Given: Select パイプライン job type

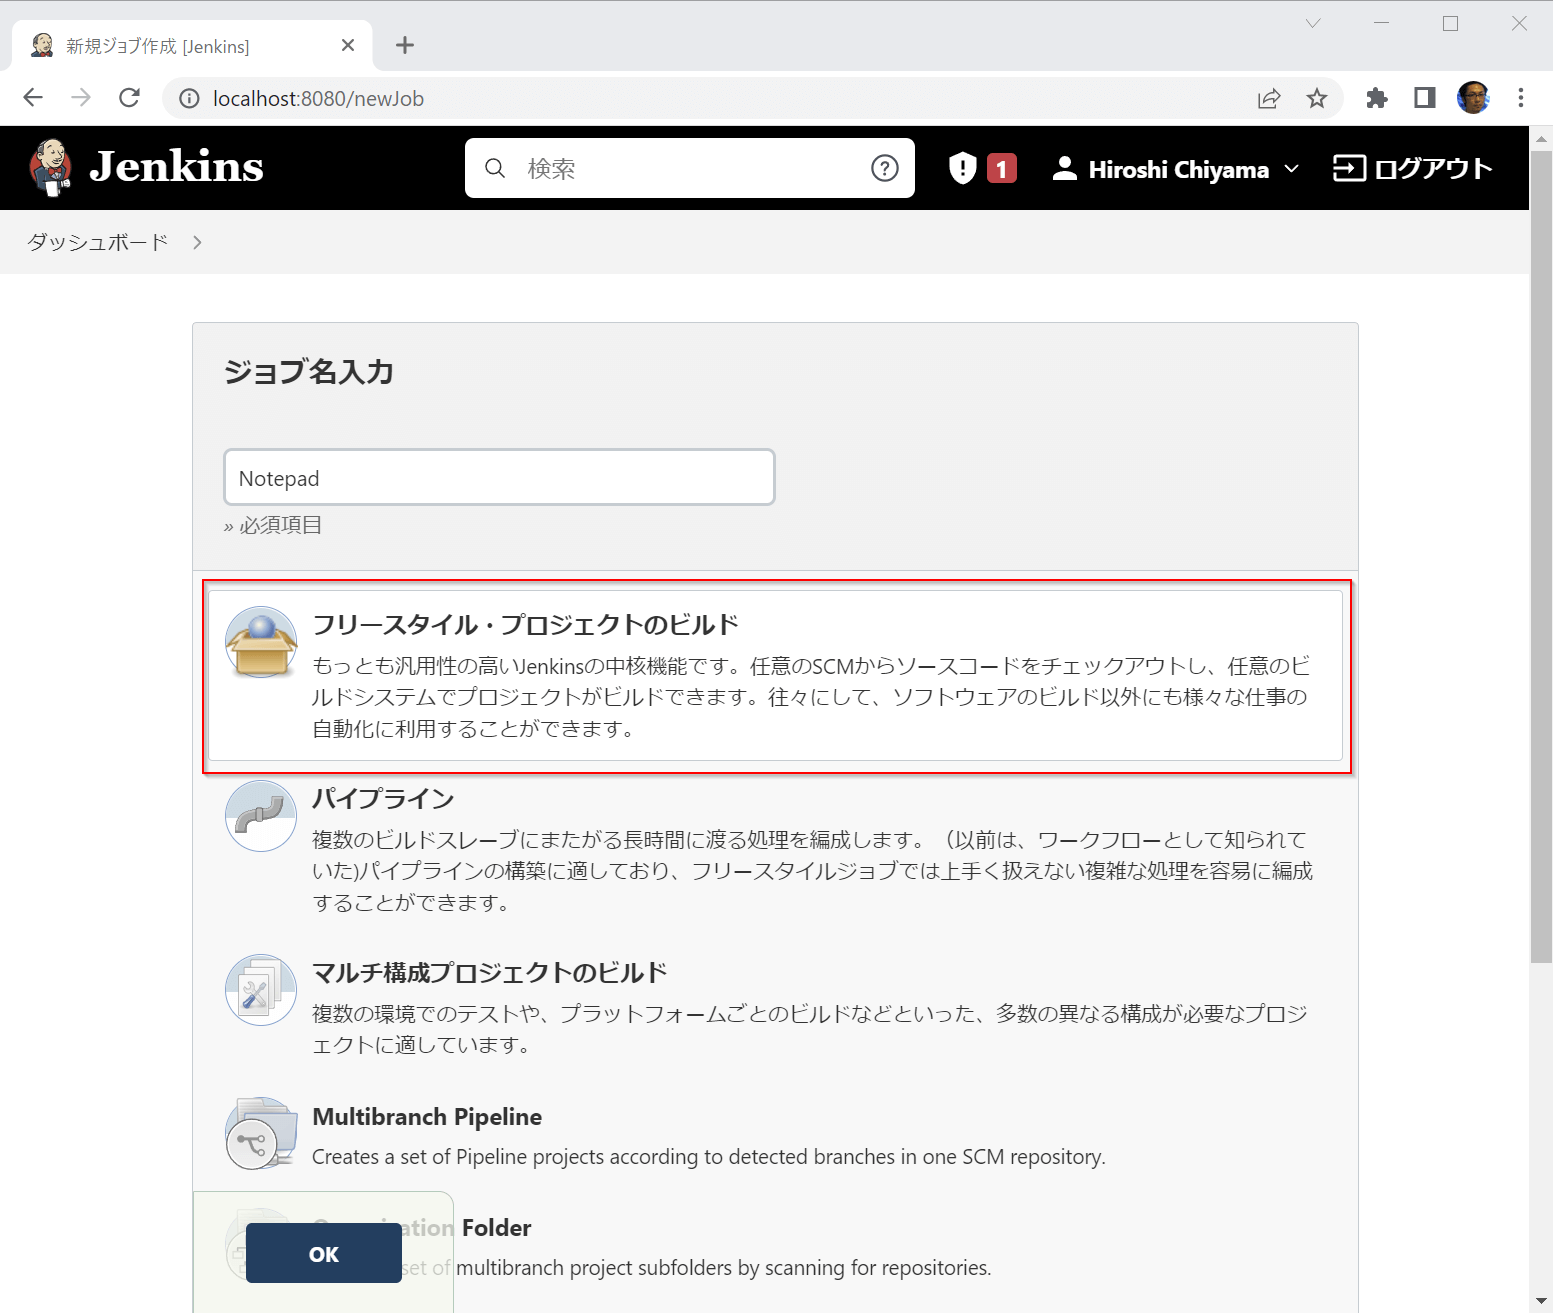Looking at the screenshot, I should [x=775, y=849].
